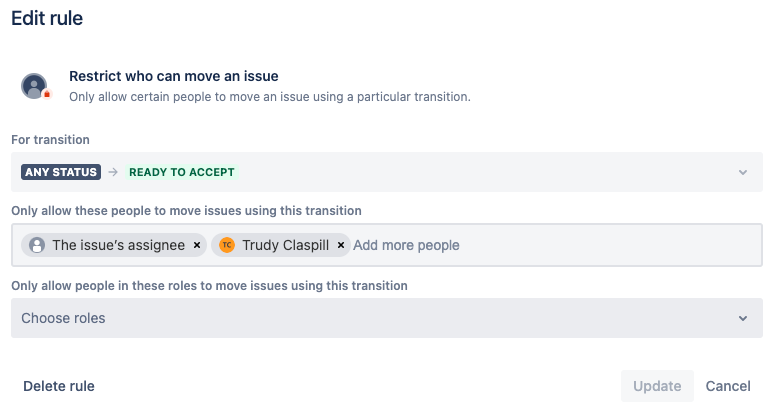Click the Update button
This screenshot has height=416, width=775.
point(657,386)
